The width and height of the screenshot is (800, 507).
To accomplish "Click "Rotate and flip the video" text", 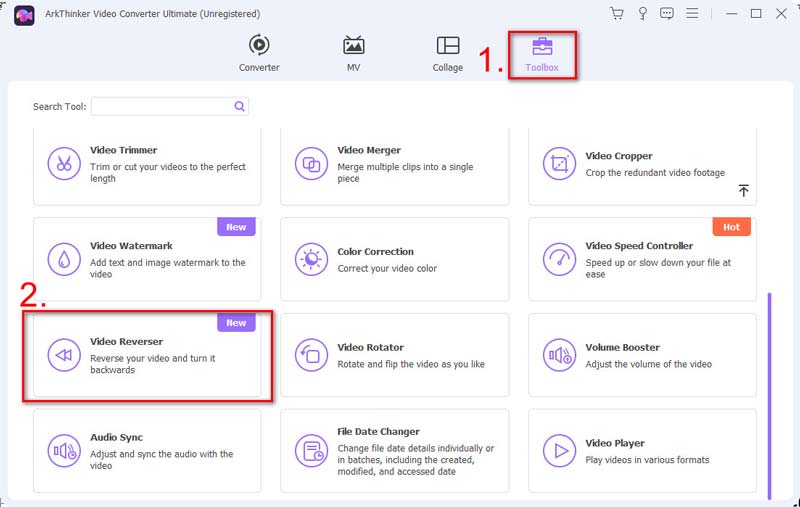I will click(x=411, y=364).
